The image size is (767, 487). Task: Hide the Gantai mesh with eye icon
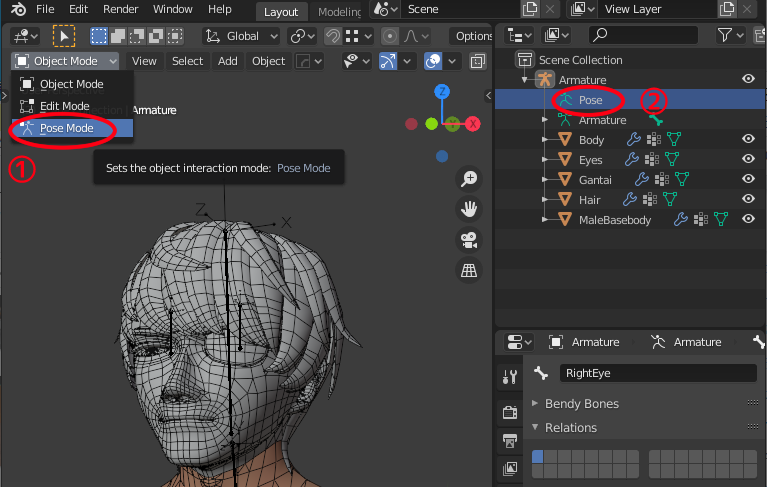[748, 179]
